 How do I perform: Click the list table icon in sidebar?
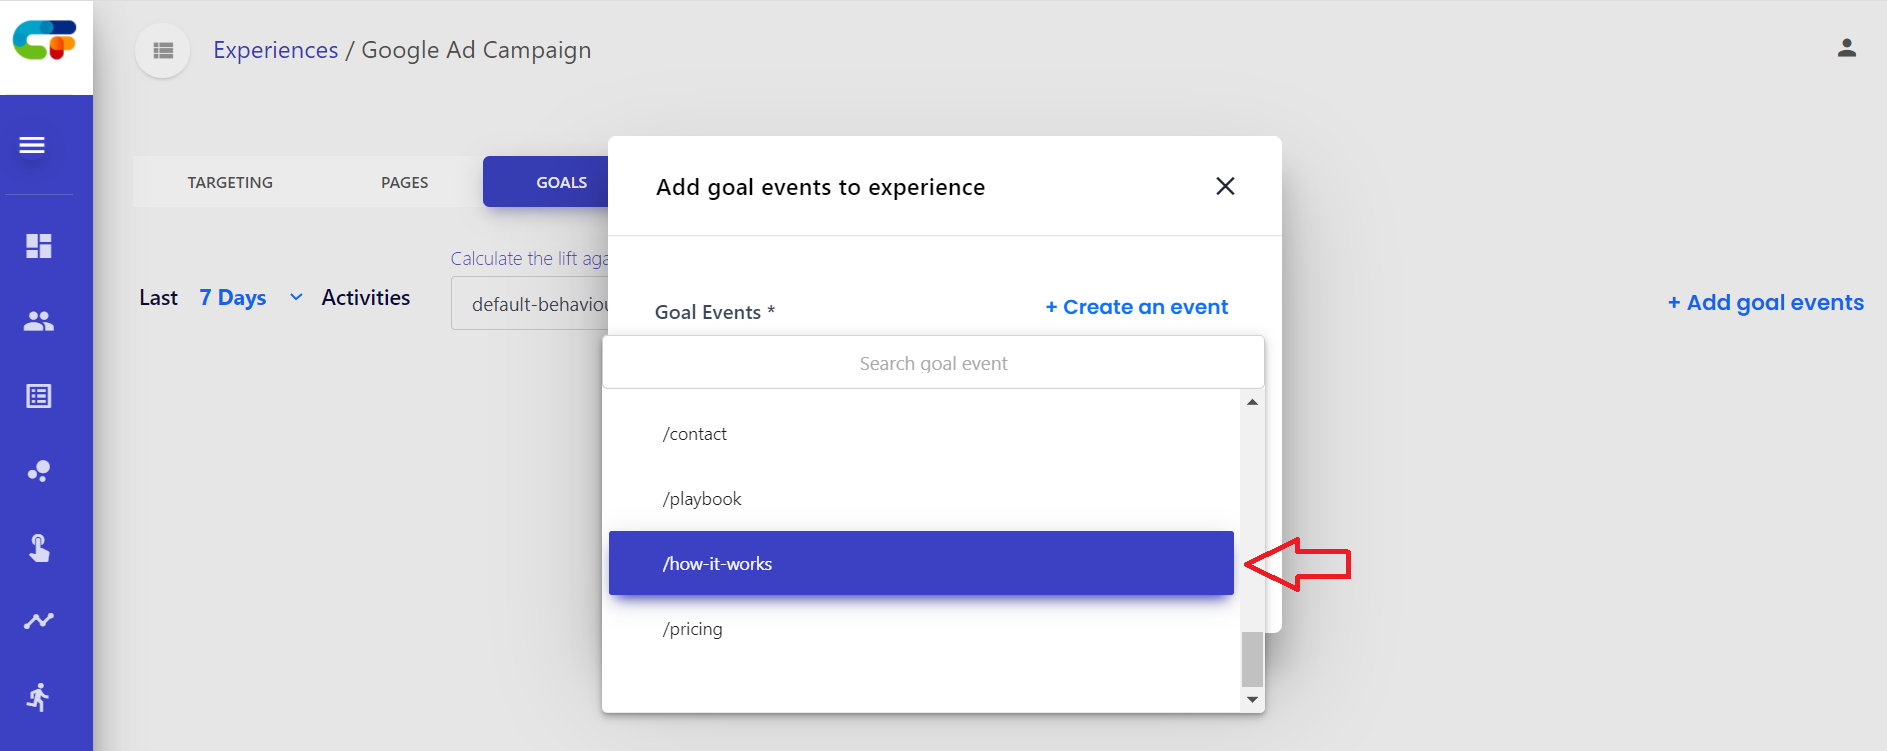pos(39,396)
